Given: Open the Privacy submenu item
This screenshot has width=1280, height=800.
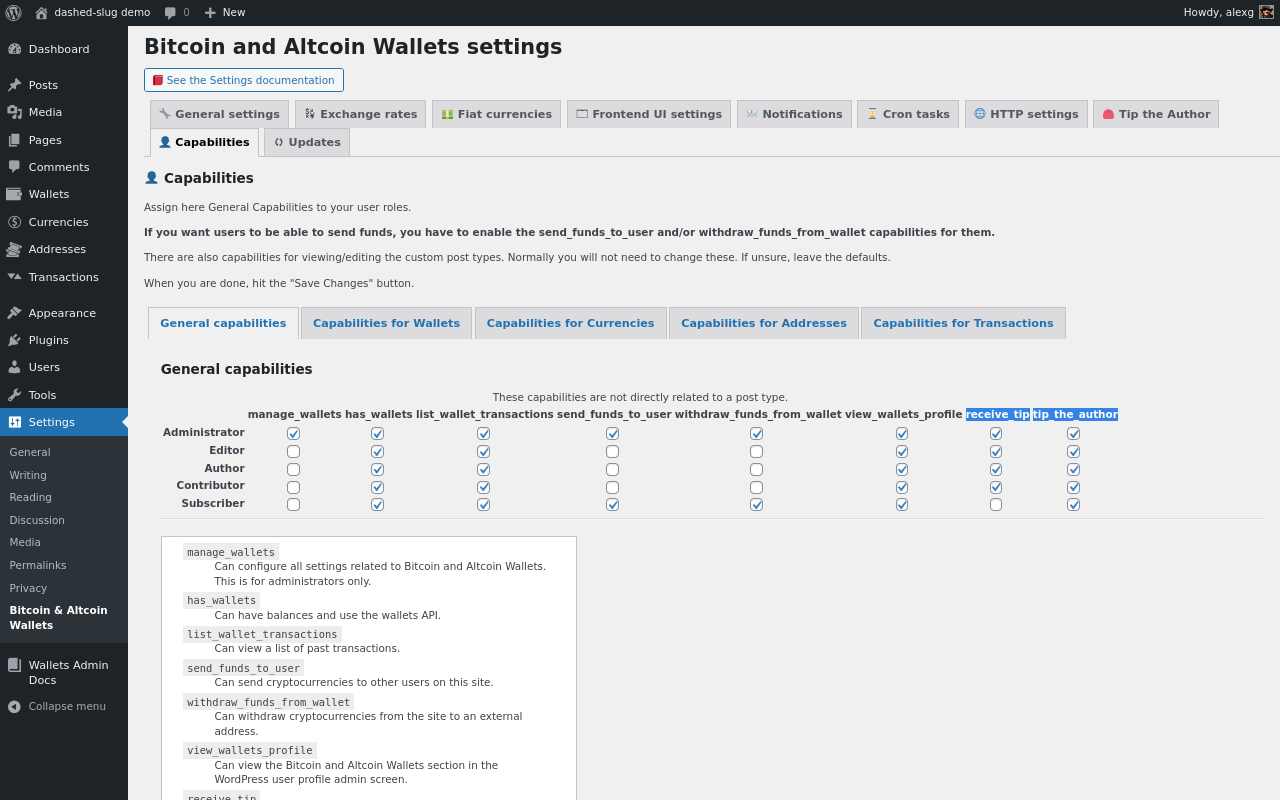Looking at the screenshot, I should coord(28,588).
